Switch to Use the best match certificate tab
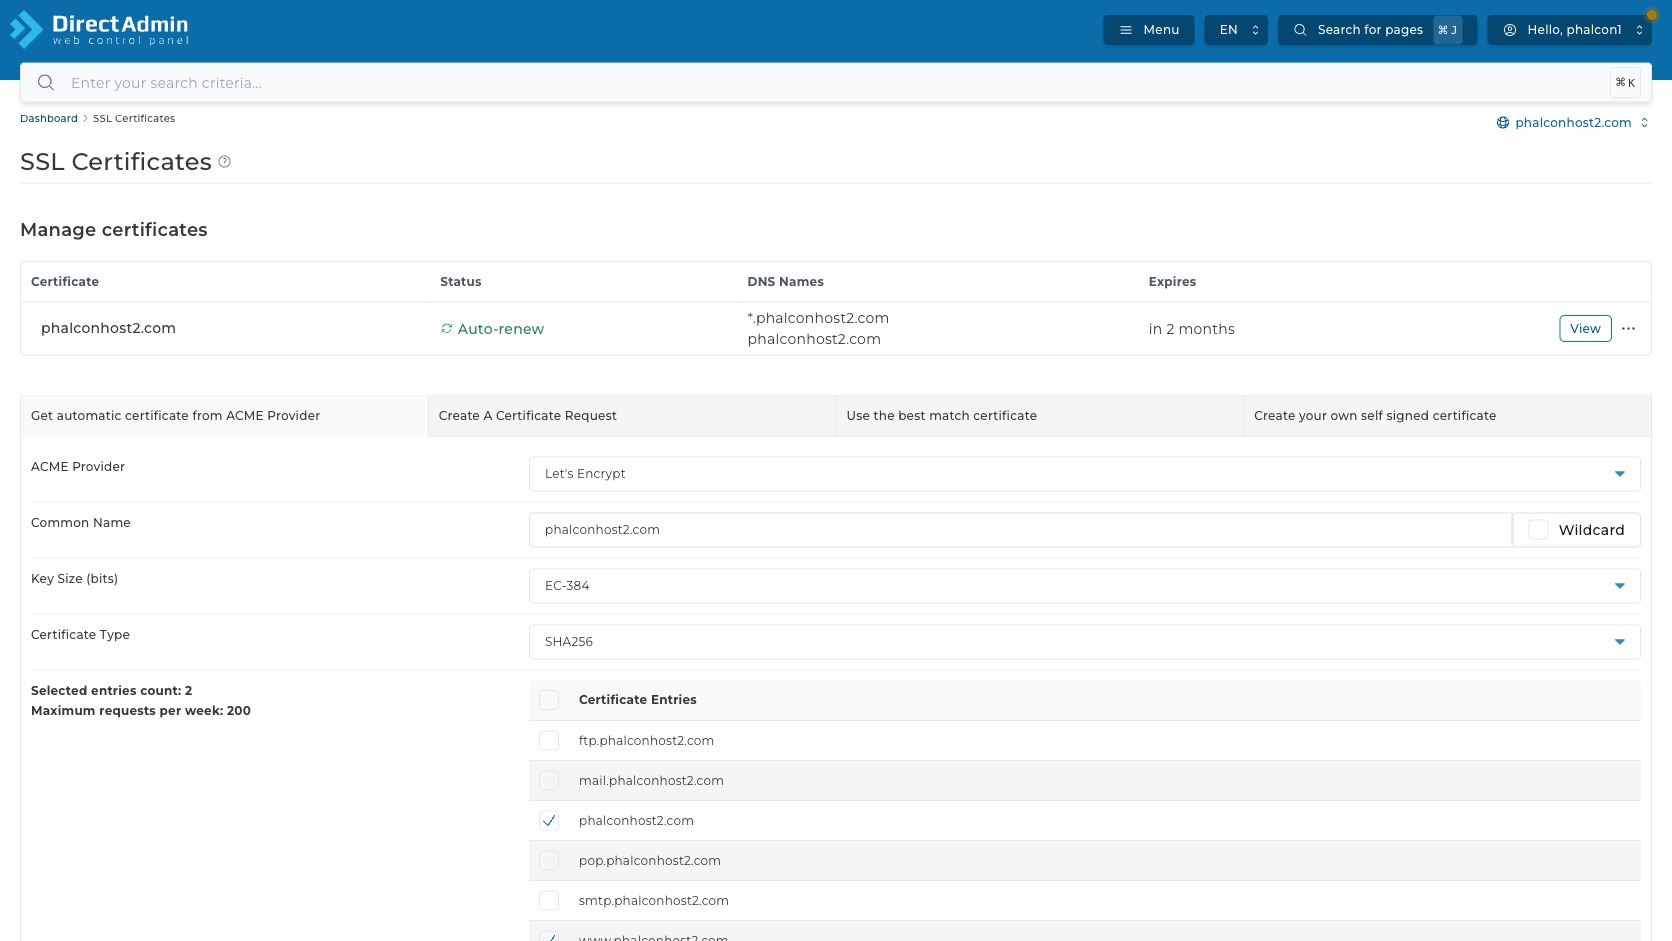 click(1039, 416)
